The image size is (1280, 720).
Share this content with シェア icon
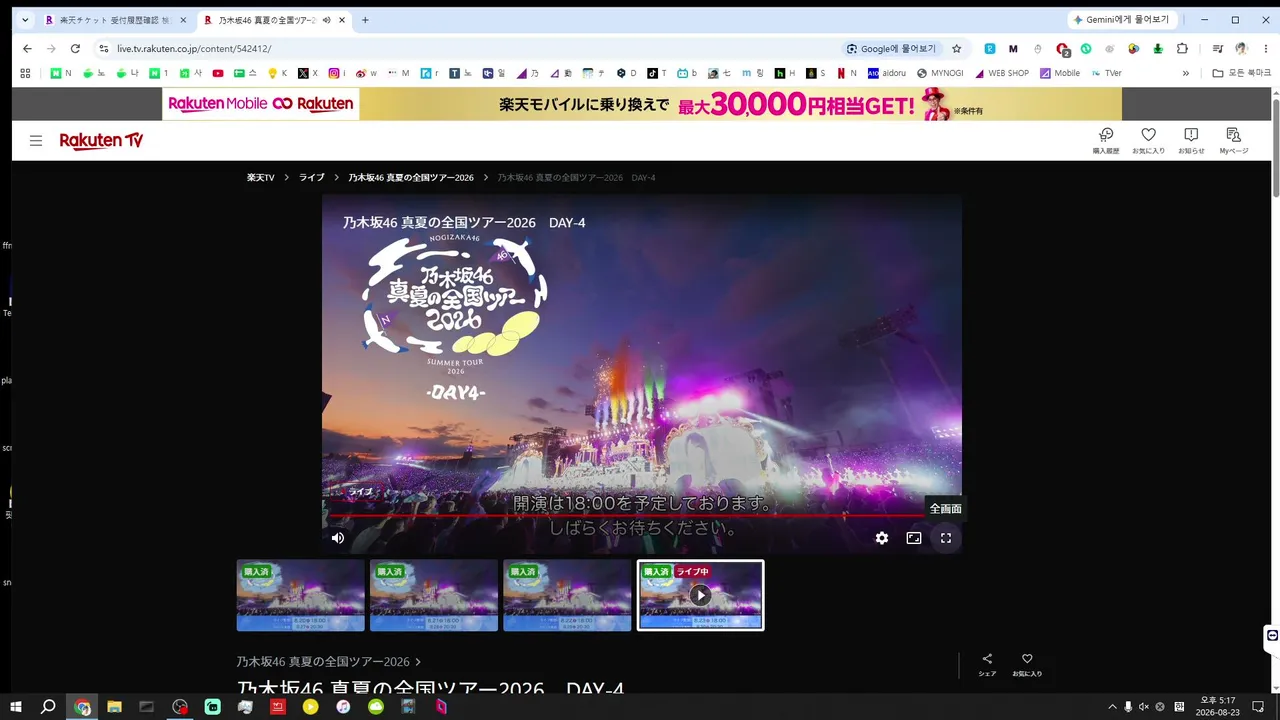click(987, 665)
